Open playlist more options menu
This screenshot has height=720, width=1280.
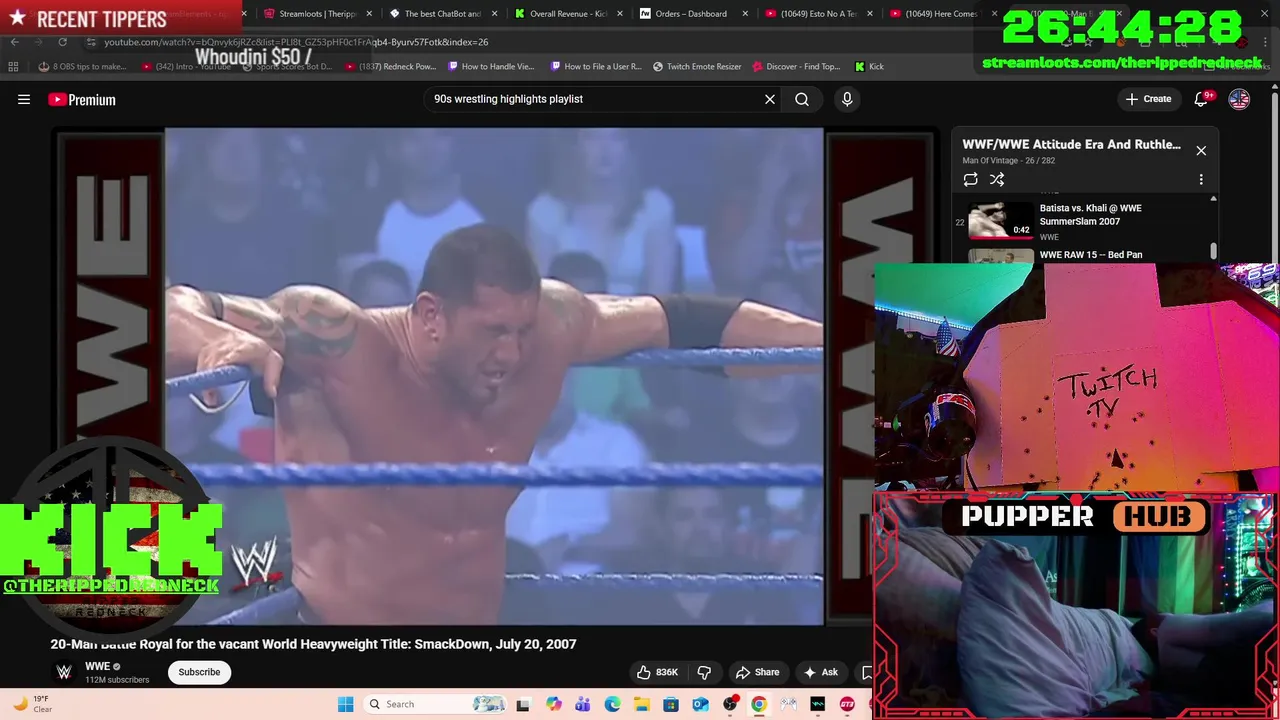tap(1201, 180)
